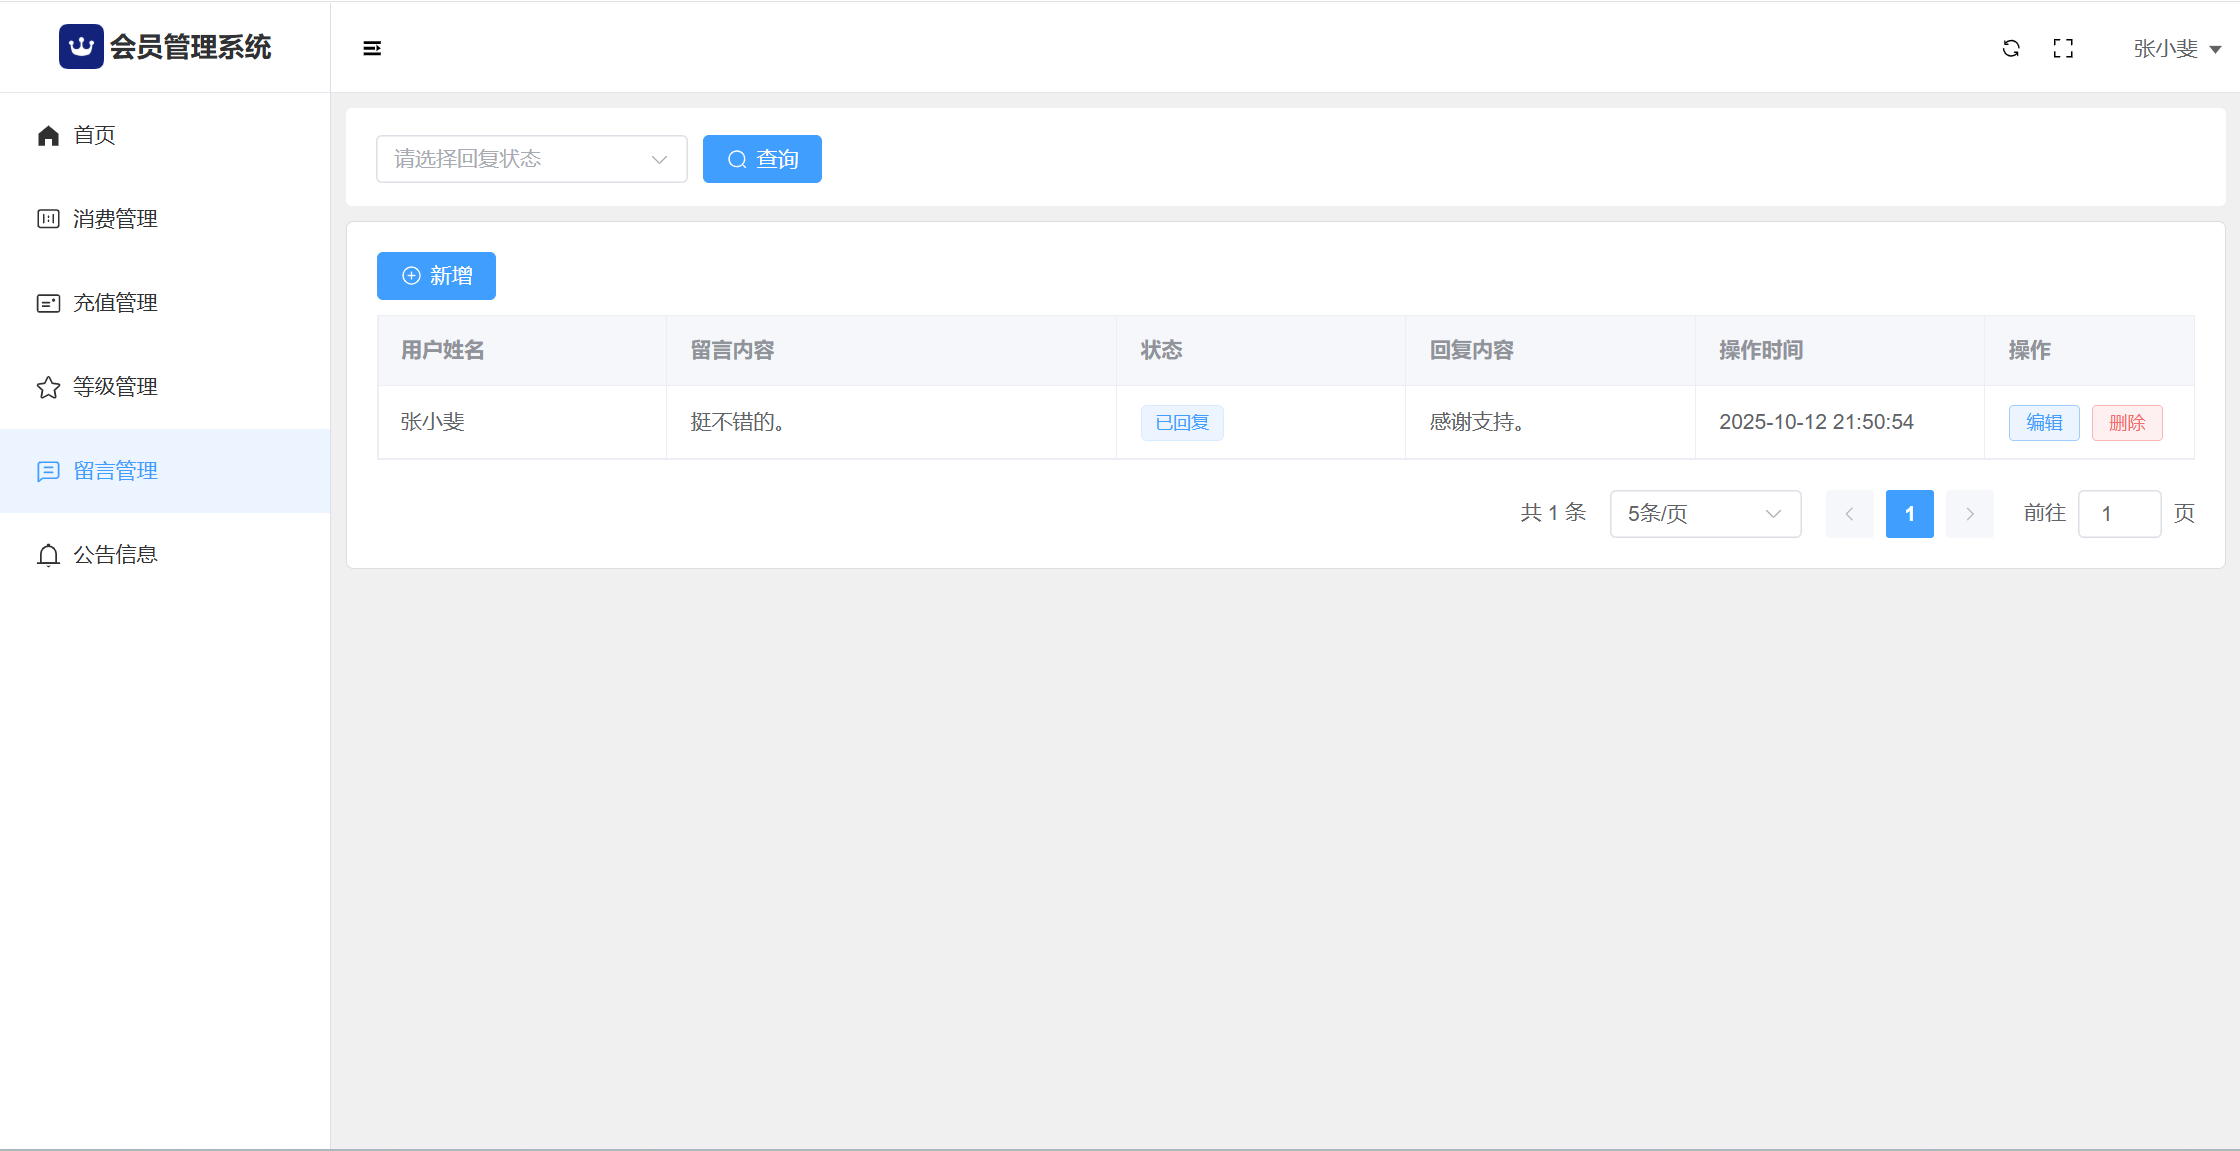The width and height of the screenshot is (2240, 1151).
Task: Click the refresh icon in header
Action: click(2011, 48)
